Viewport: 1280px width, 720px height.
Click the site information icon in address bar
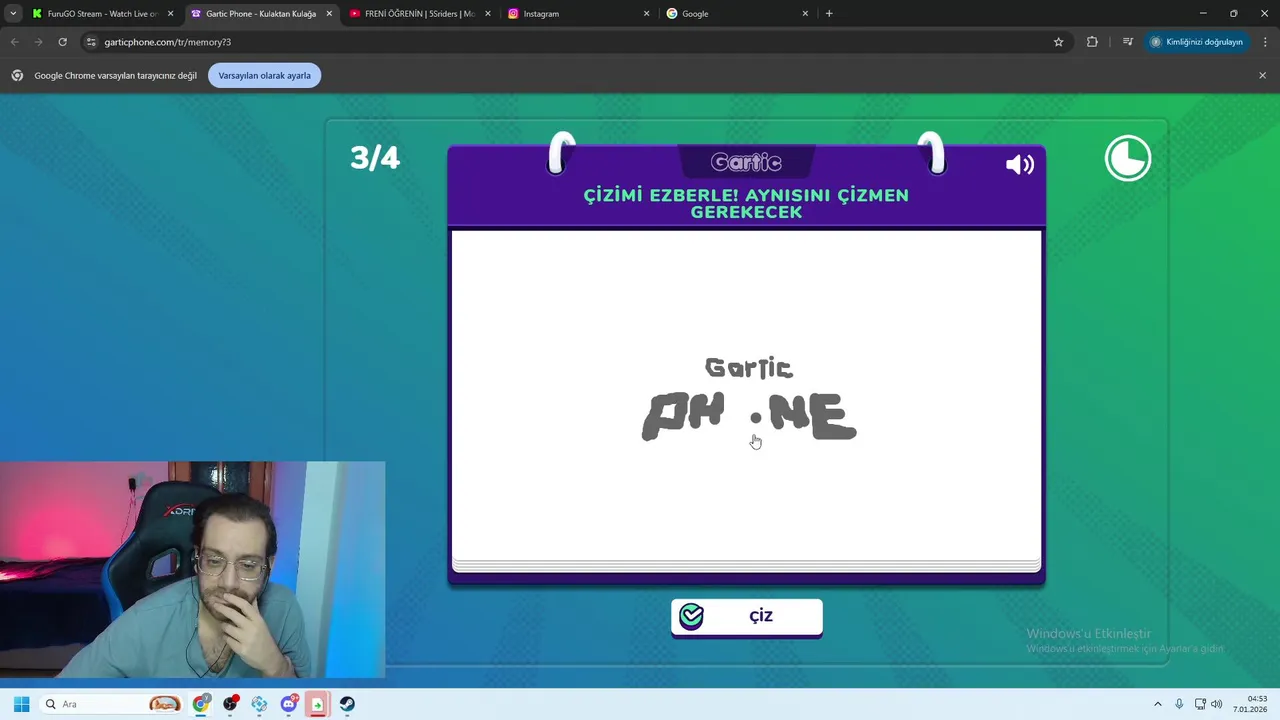[91, 42]
